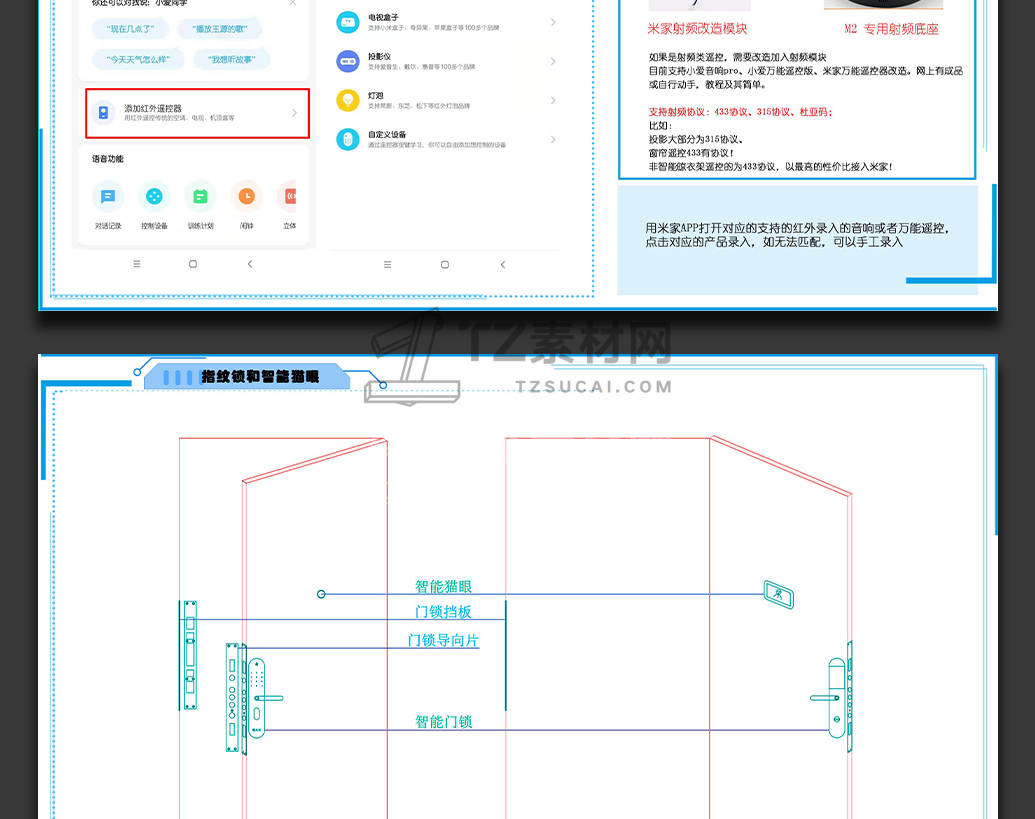This screenshot has width=1035, height=819.
Task: Tap the recents menu icon under the device list screen
Action: point(387,265)
